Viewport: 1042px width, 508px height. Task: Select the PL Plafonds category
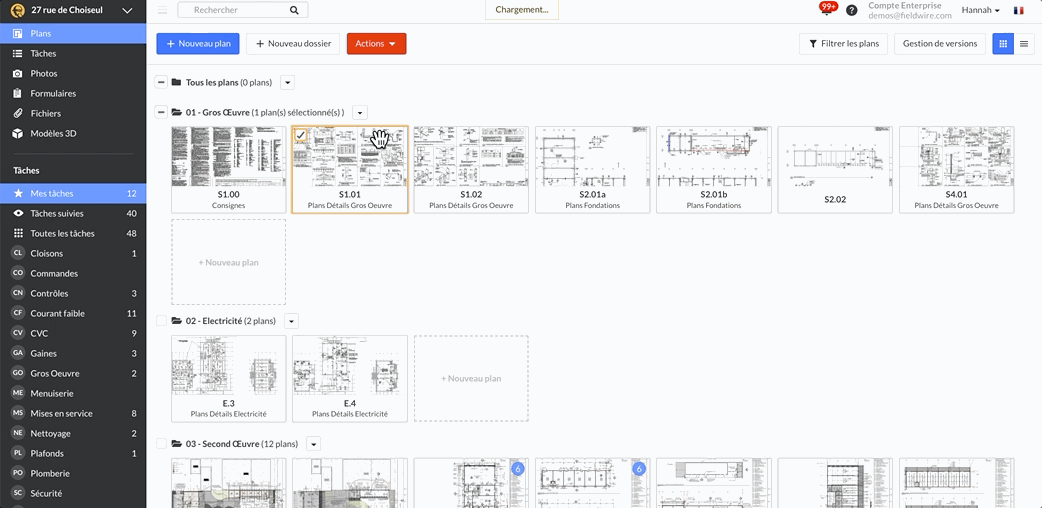point(73,453)
